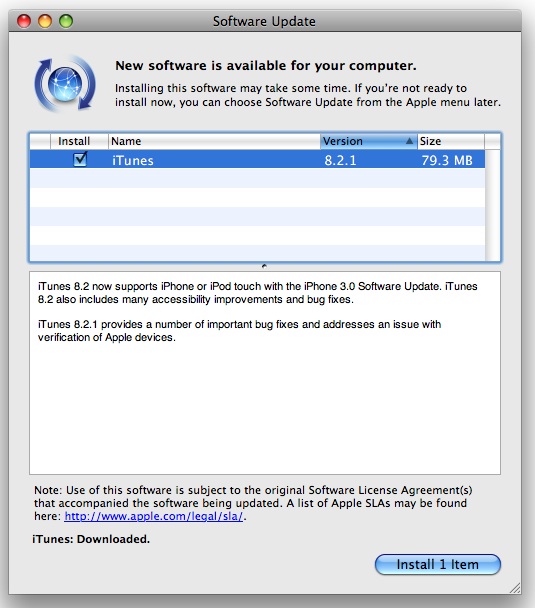The height and width of the screenshot is (608, 535).
Task: Click the split pane divider handle
Action: tap(264, 266)
